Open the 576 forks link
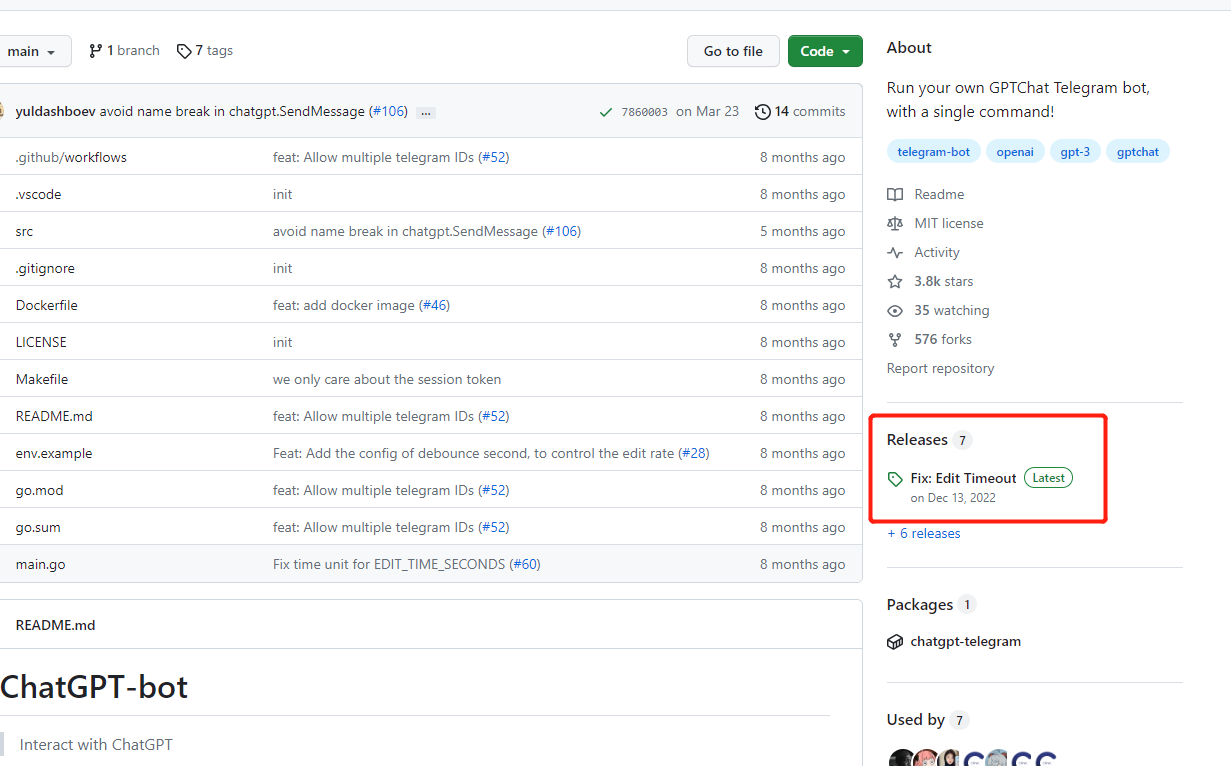 pyautogui.click(x=943, y=339)
